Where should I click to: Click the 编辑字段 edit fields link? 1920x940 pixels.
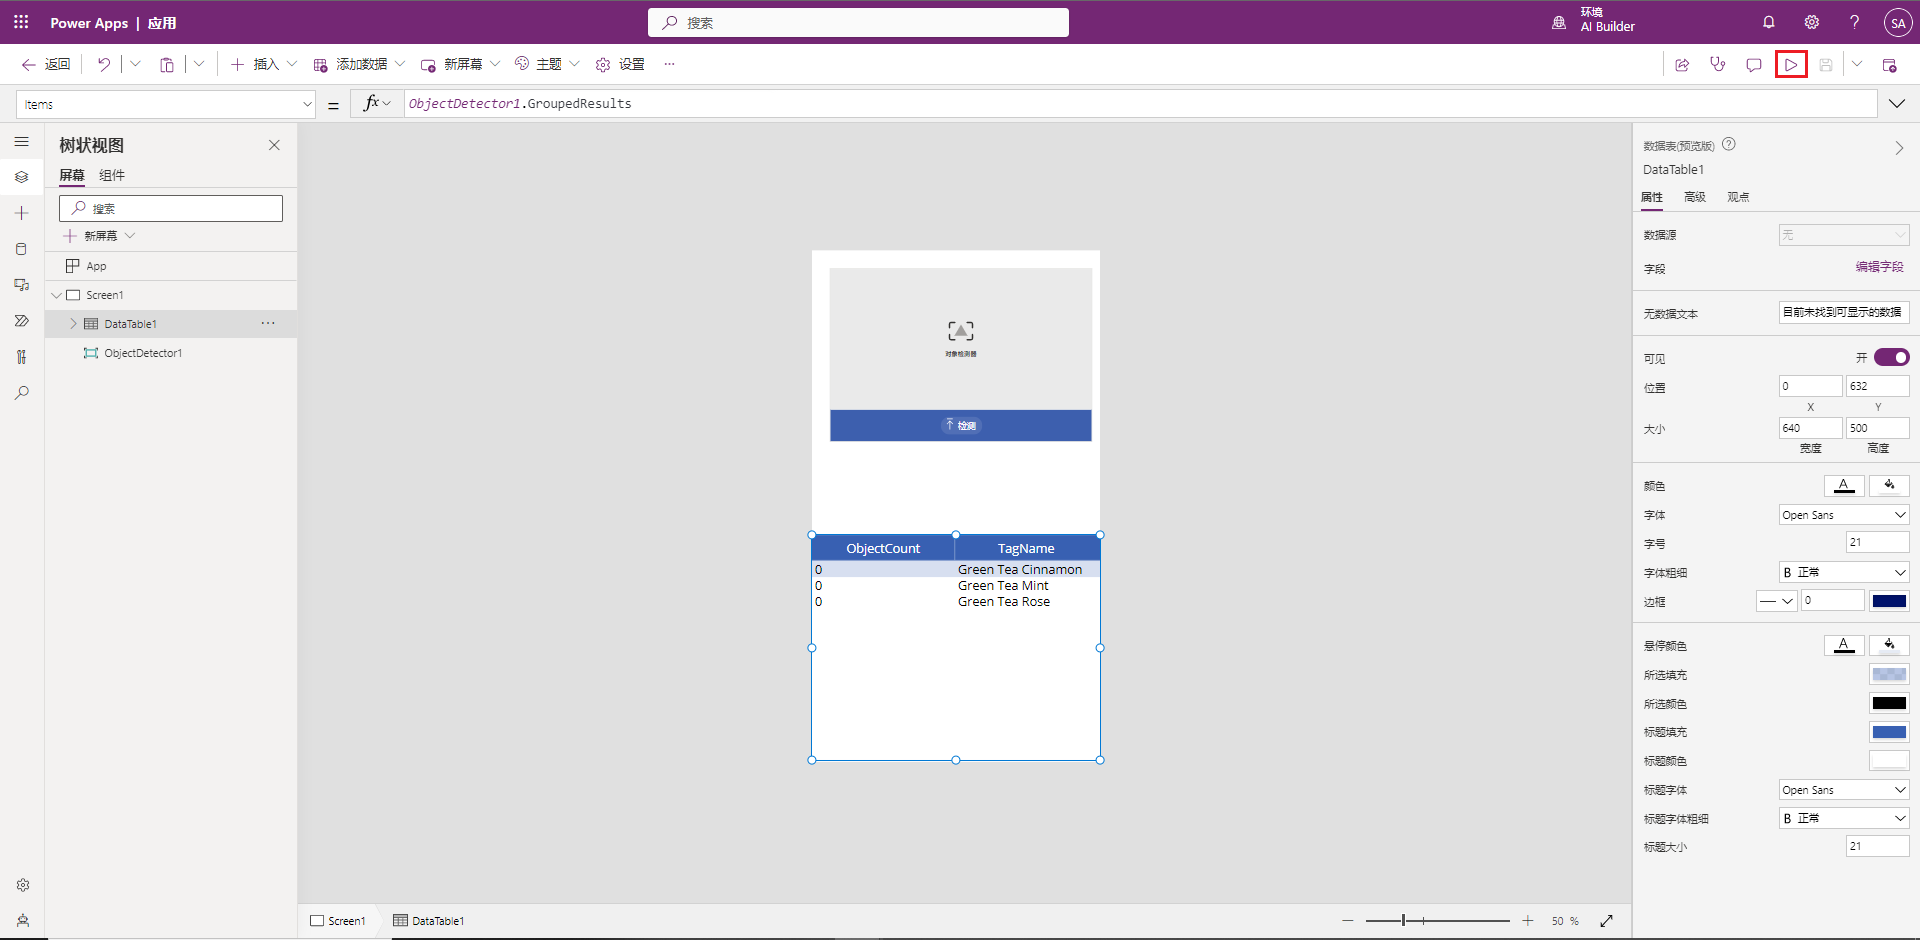click(x=1880, y=267)
